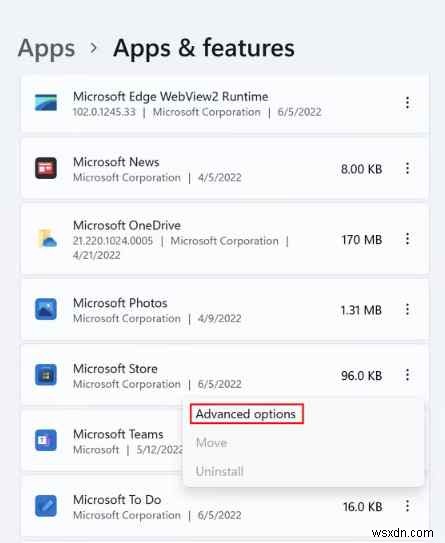Click the 4/5/2022 install date
Image resolution: width=445 pixels, height=543 pixels.
tap(220, 177)
